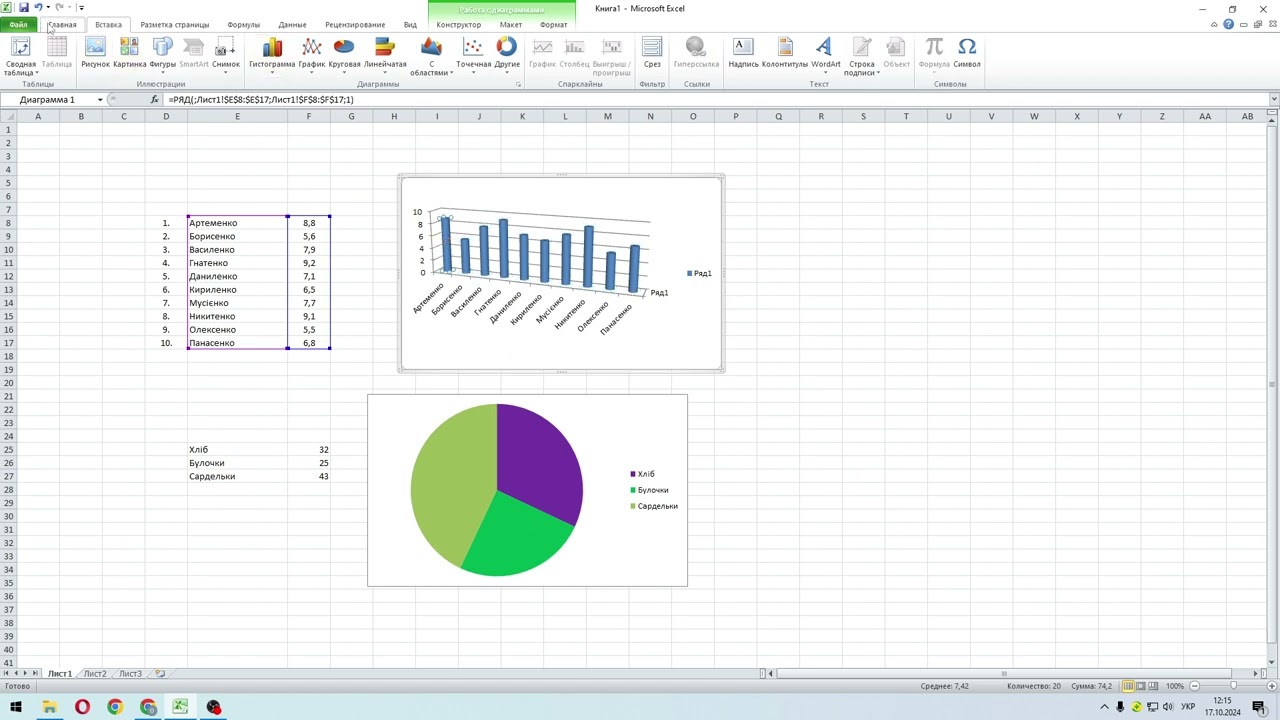Open Excel Help question mark icon
1280x720 pixels.
pyautogui.click(x=1229, y=24)
